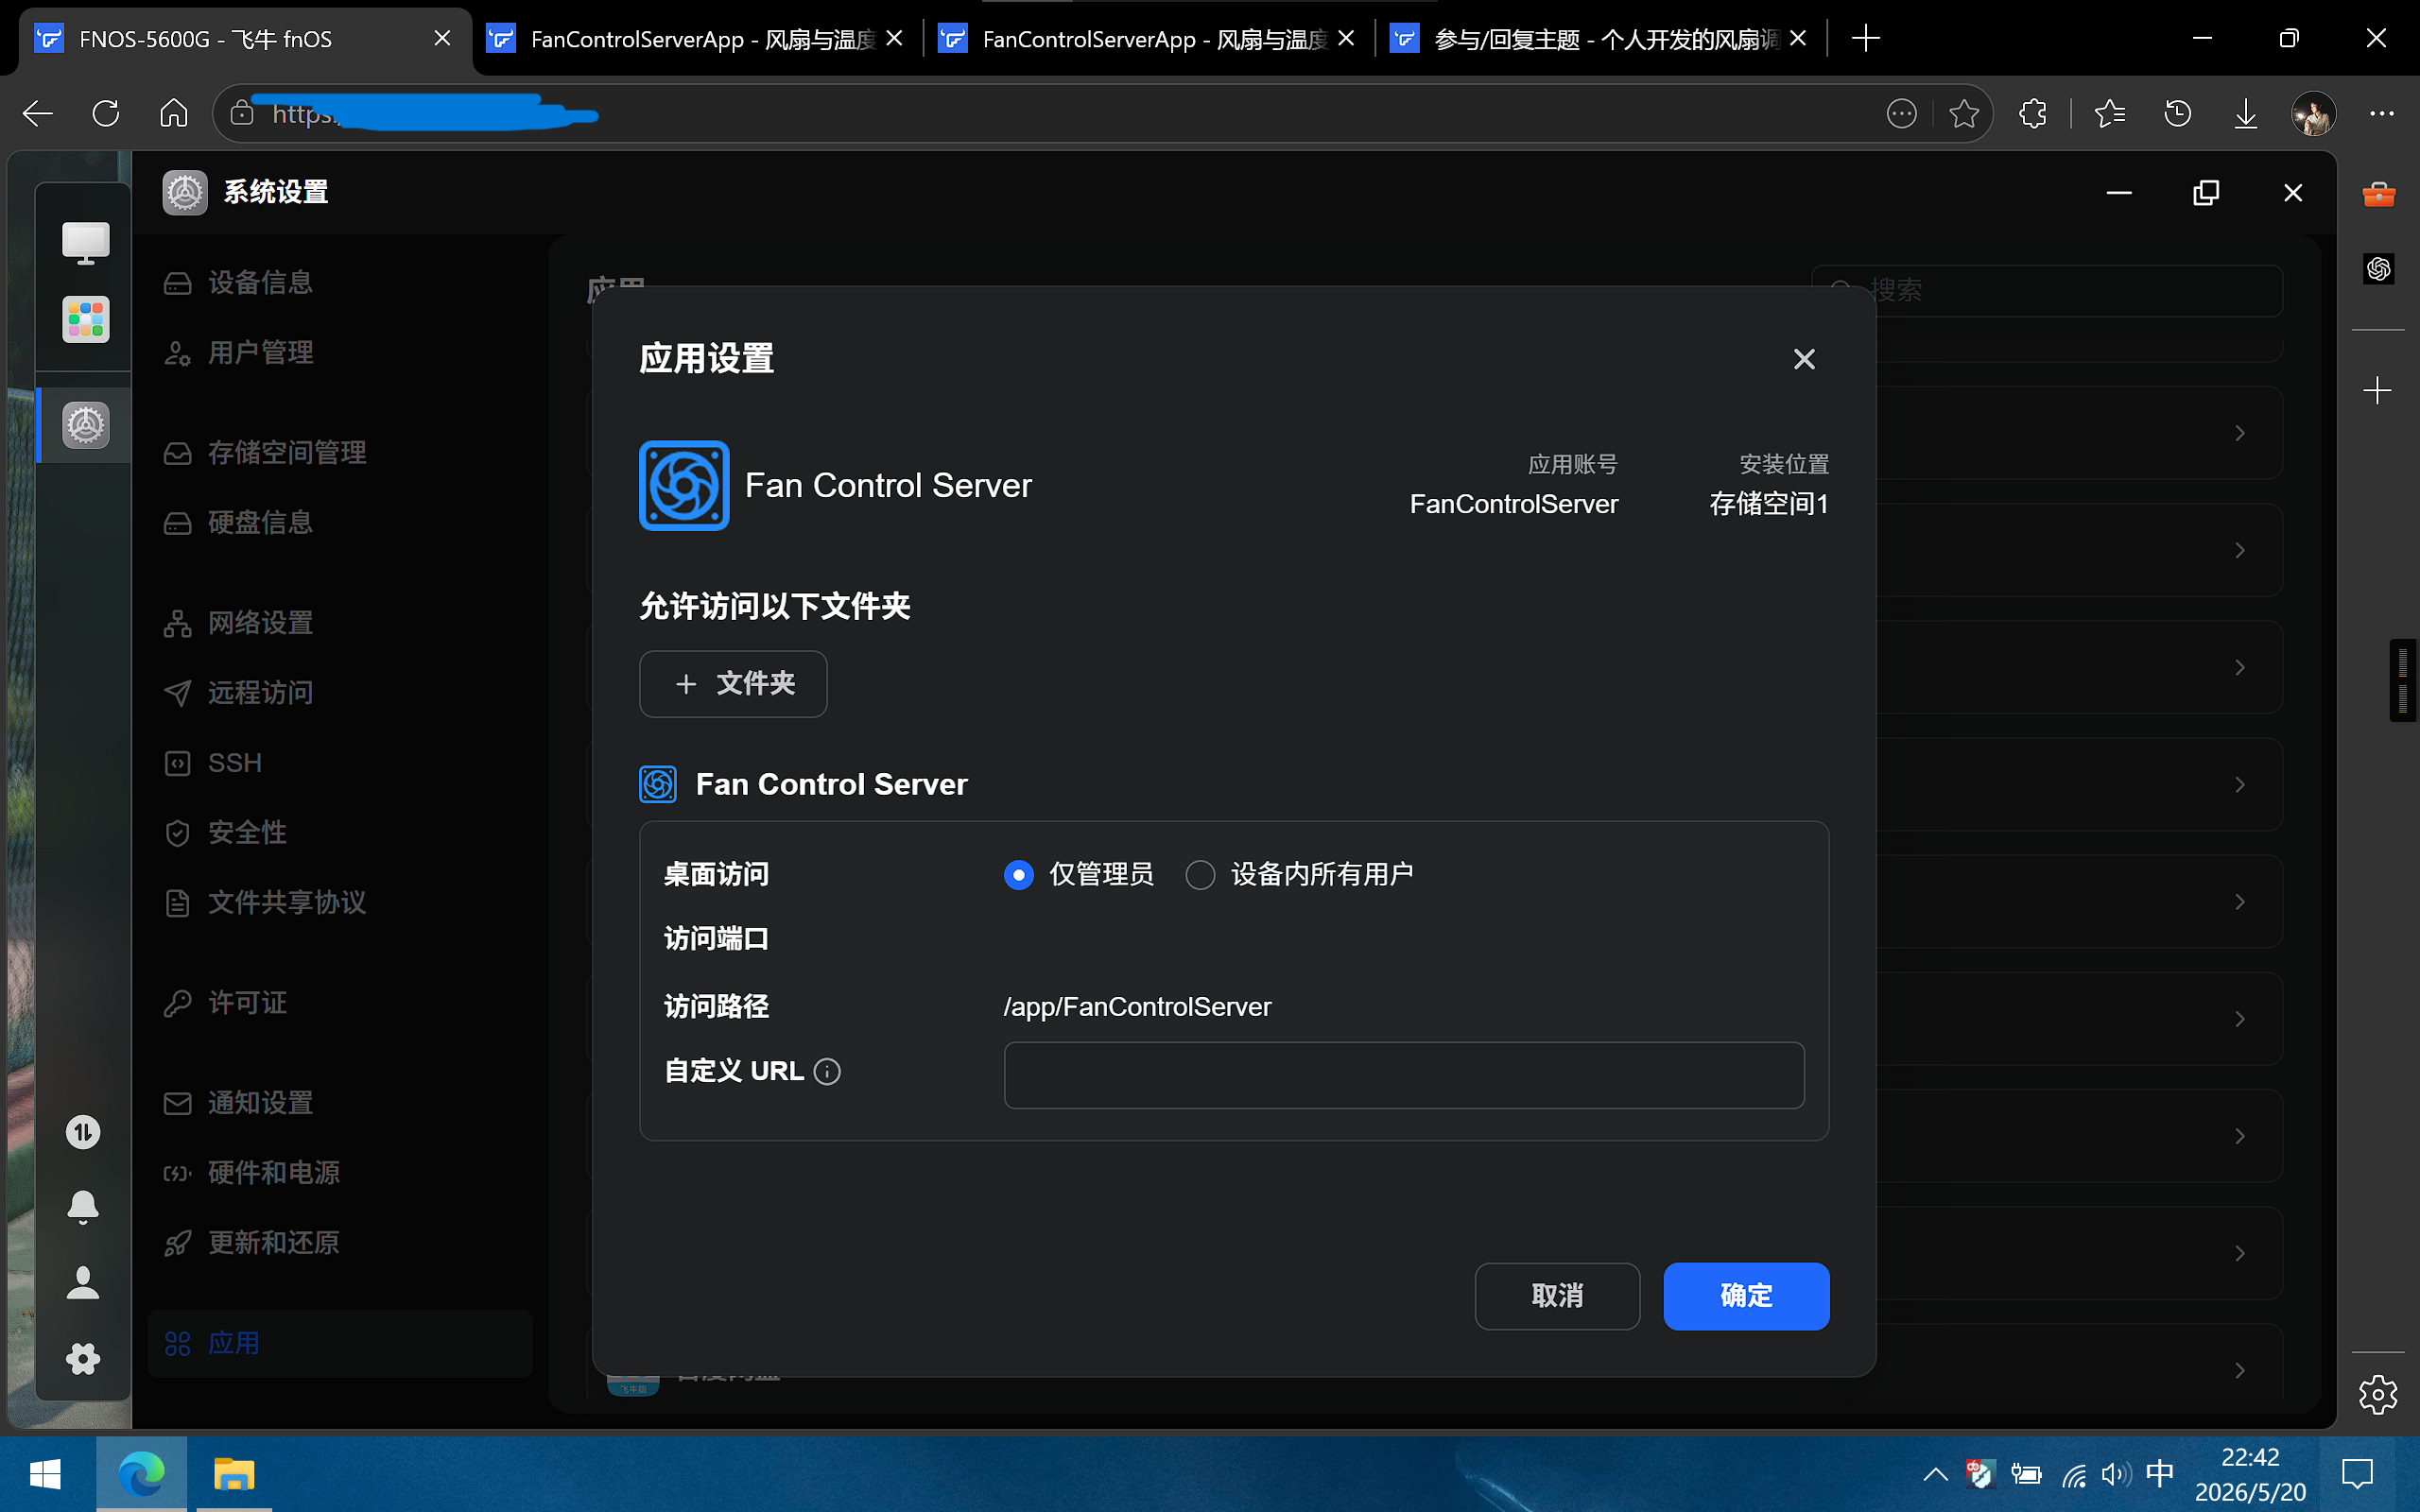Click the /app/FanControlServer path text
2420x1512 pixels.
[x=1137, y=1007]
